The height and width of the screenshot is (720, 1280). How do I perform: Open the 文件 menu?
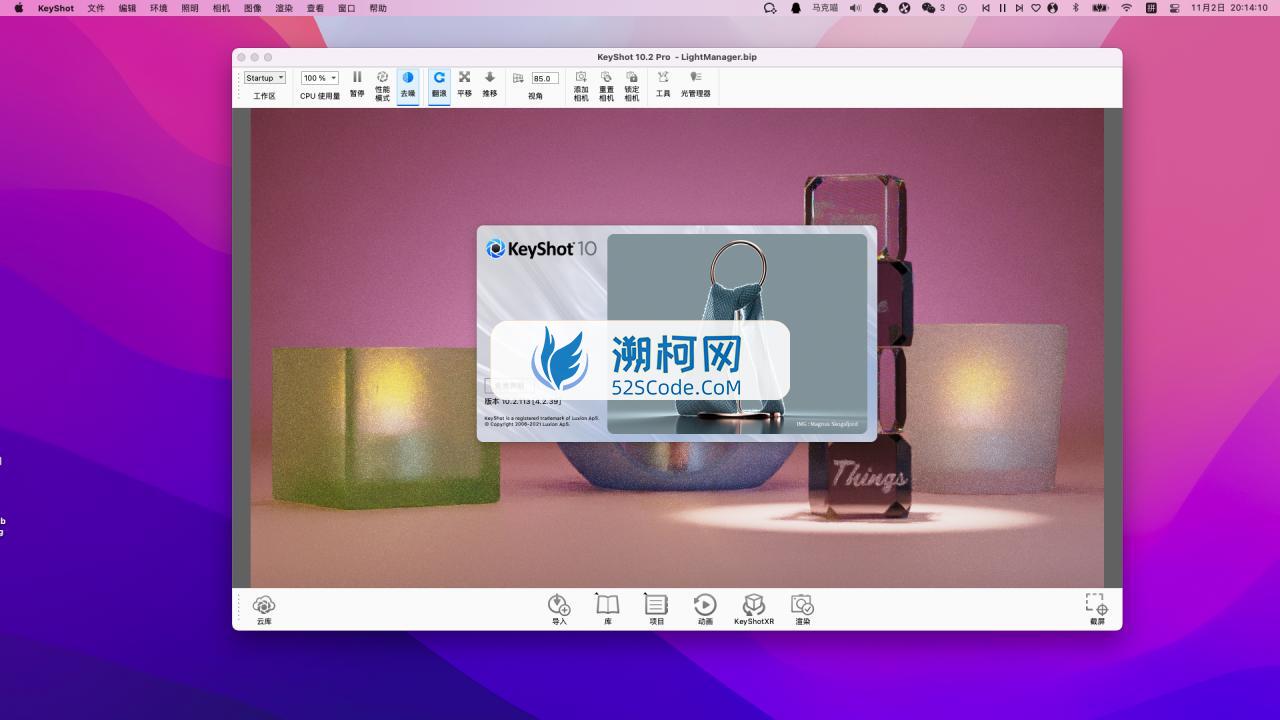[96, 8]
